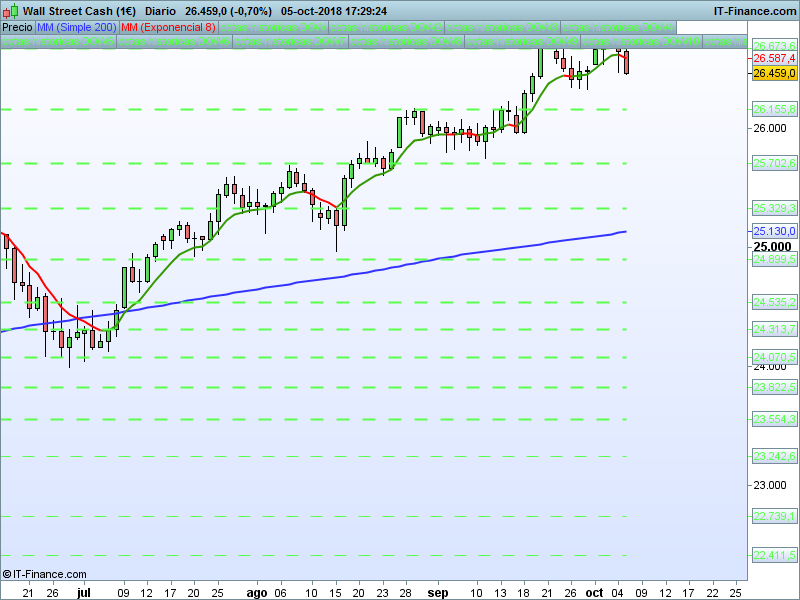This screenshot has height=600, width=800.
Task: Click the 26.459,0 (-0,70%) quote in header
Action: click(x=228, y=11)
